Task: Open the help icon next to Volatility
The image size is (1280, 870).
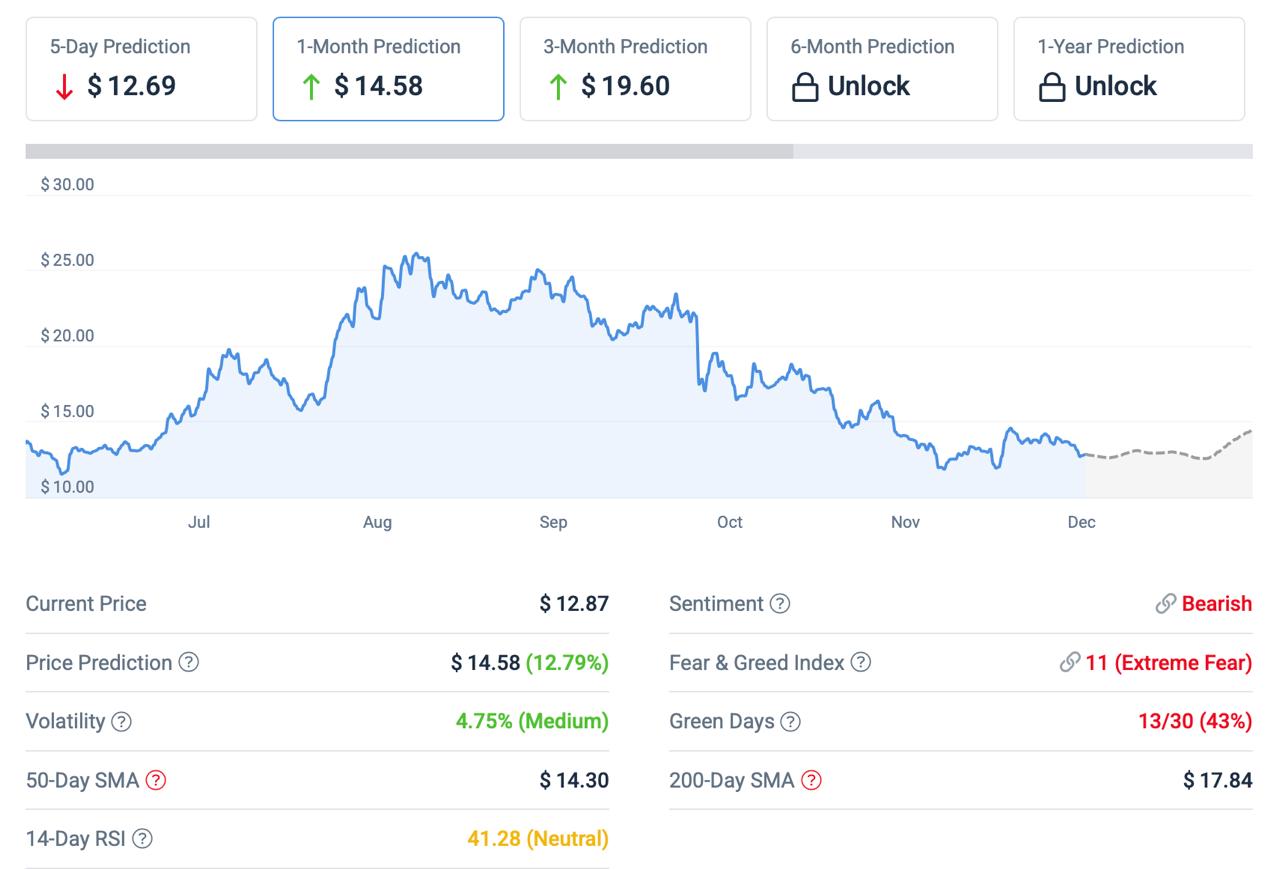Action: [x=120, y=721]
